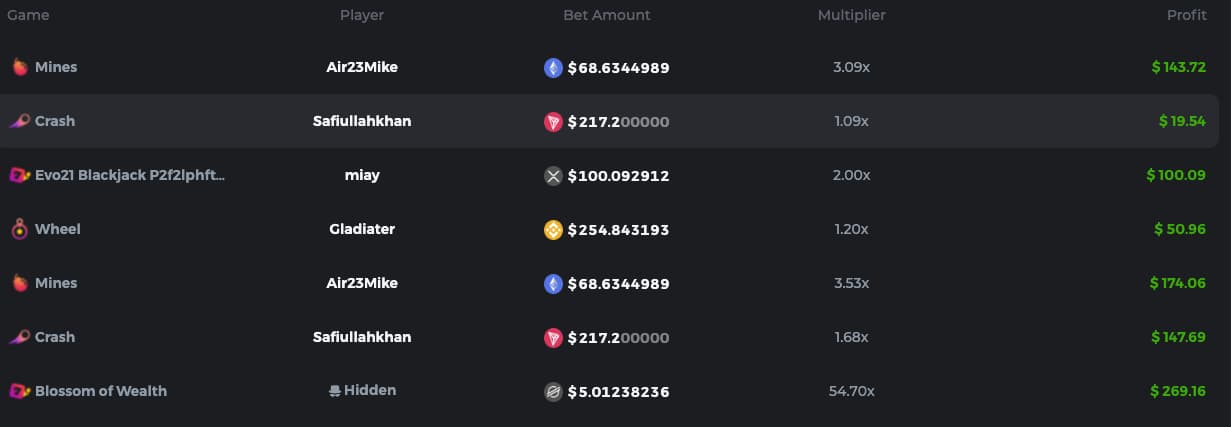
Task: Click the XRP coin icon beside $100.092912
Action: pyautogui.click(x=553, y=176)
